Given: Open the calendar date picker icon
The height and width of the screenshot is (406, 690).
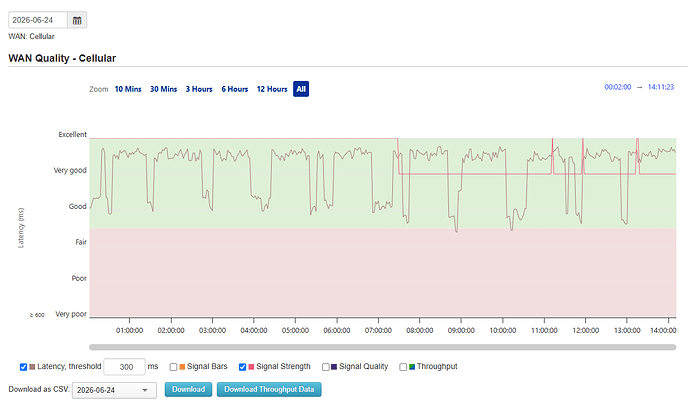Looking at the screenshot, I should click(77, 20).
